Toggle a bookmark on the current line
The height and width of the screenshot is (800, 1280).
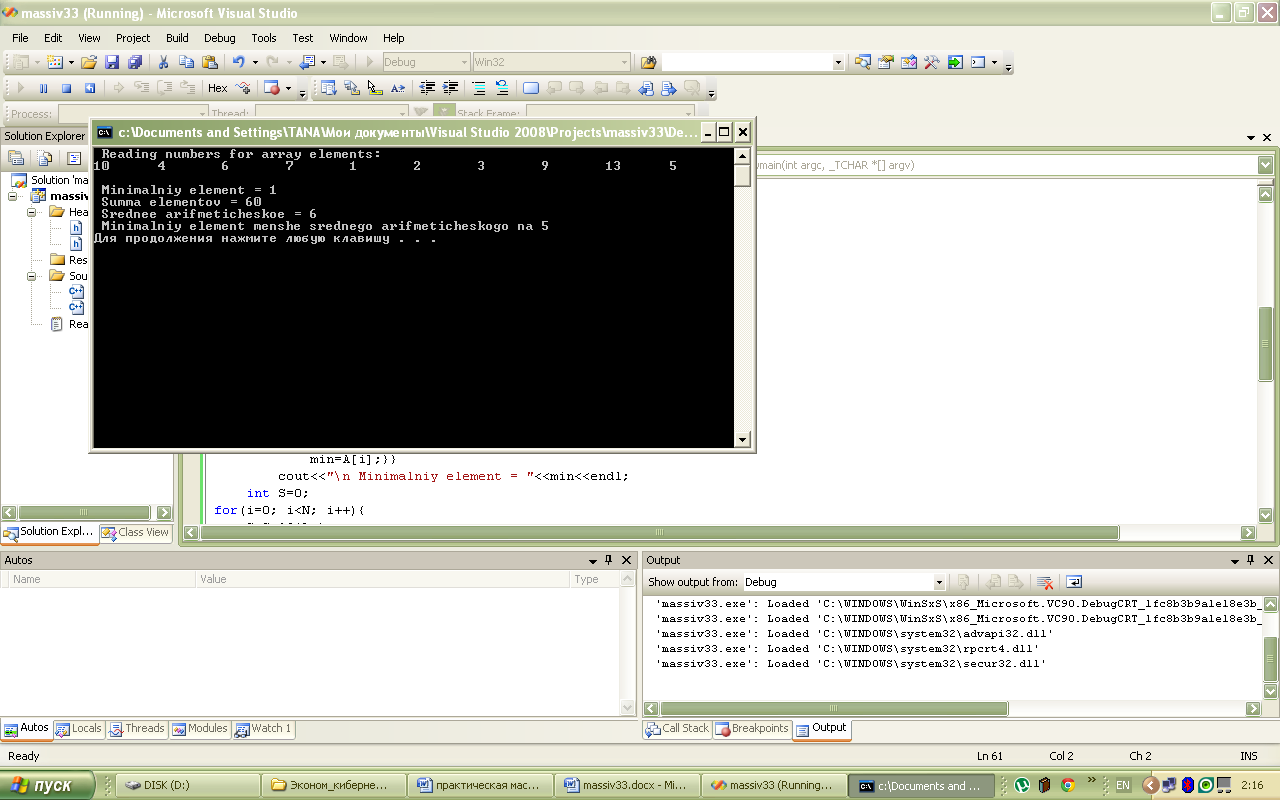tap(531, 88)
